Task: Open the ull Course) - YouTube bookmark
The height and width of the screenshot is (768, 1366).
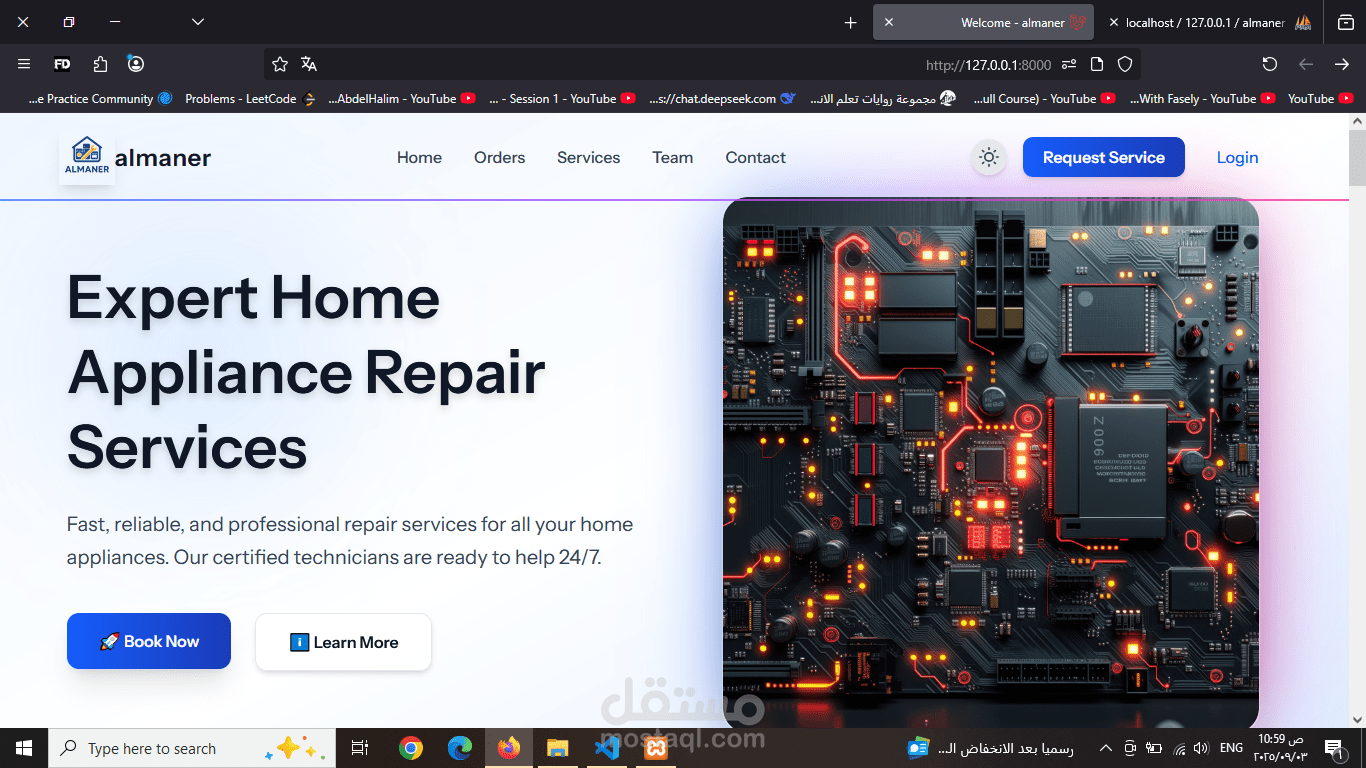Action: [1043, 99]
